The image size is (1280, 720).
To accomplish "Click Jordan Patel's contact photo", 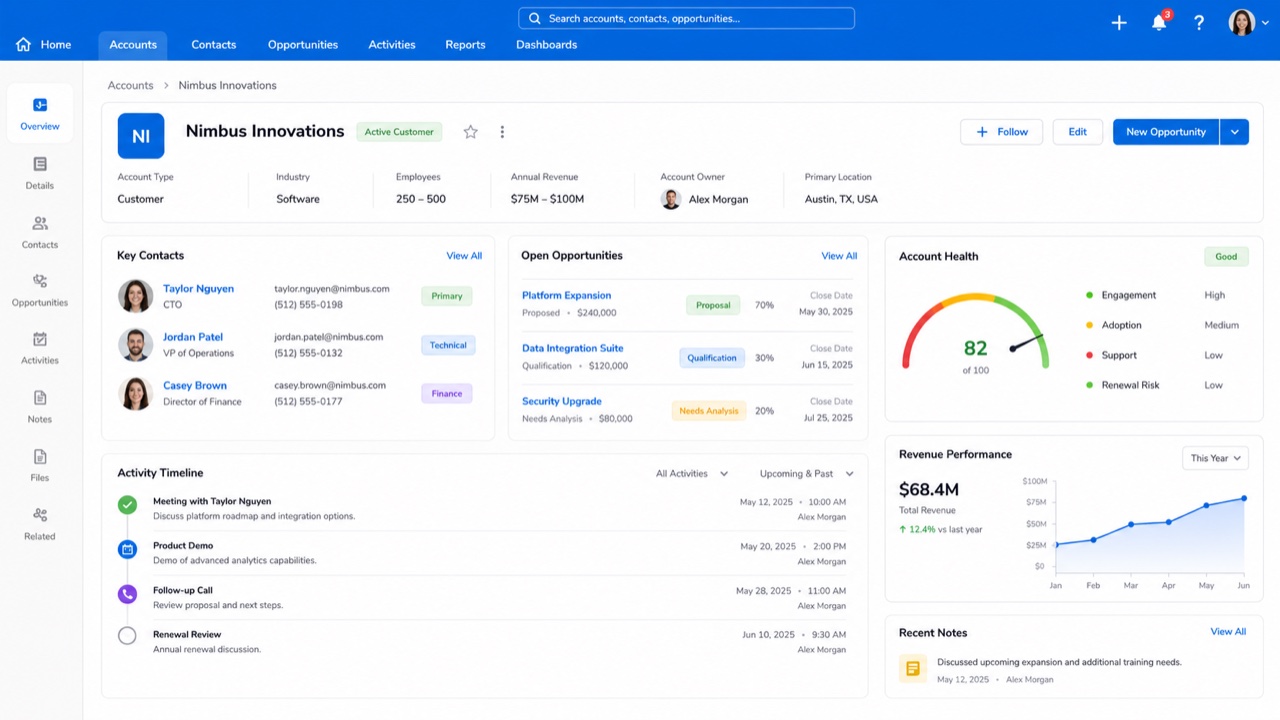I will coord(135,345).
